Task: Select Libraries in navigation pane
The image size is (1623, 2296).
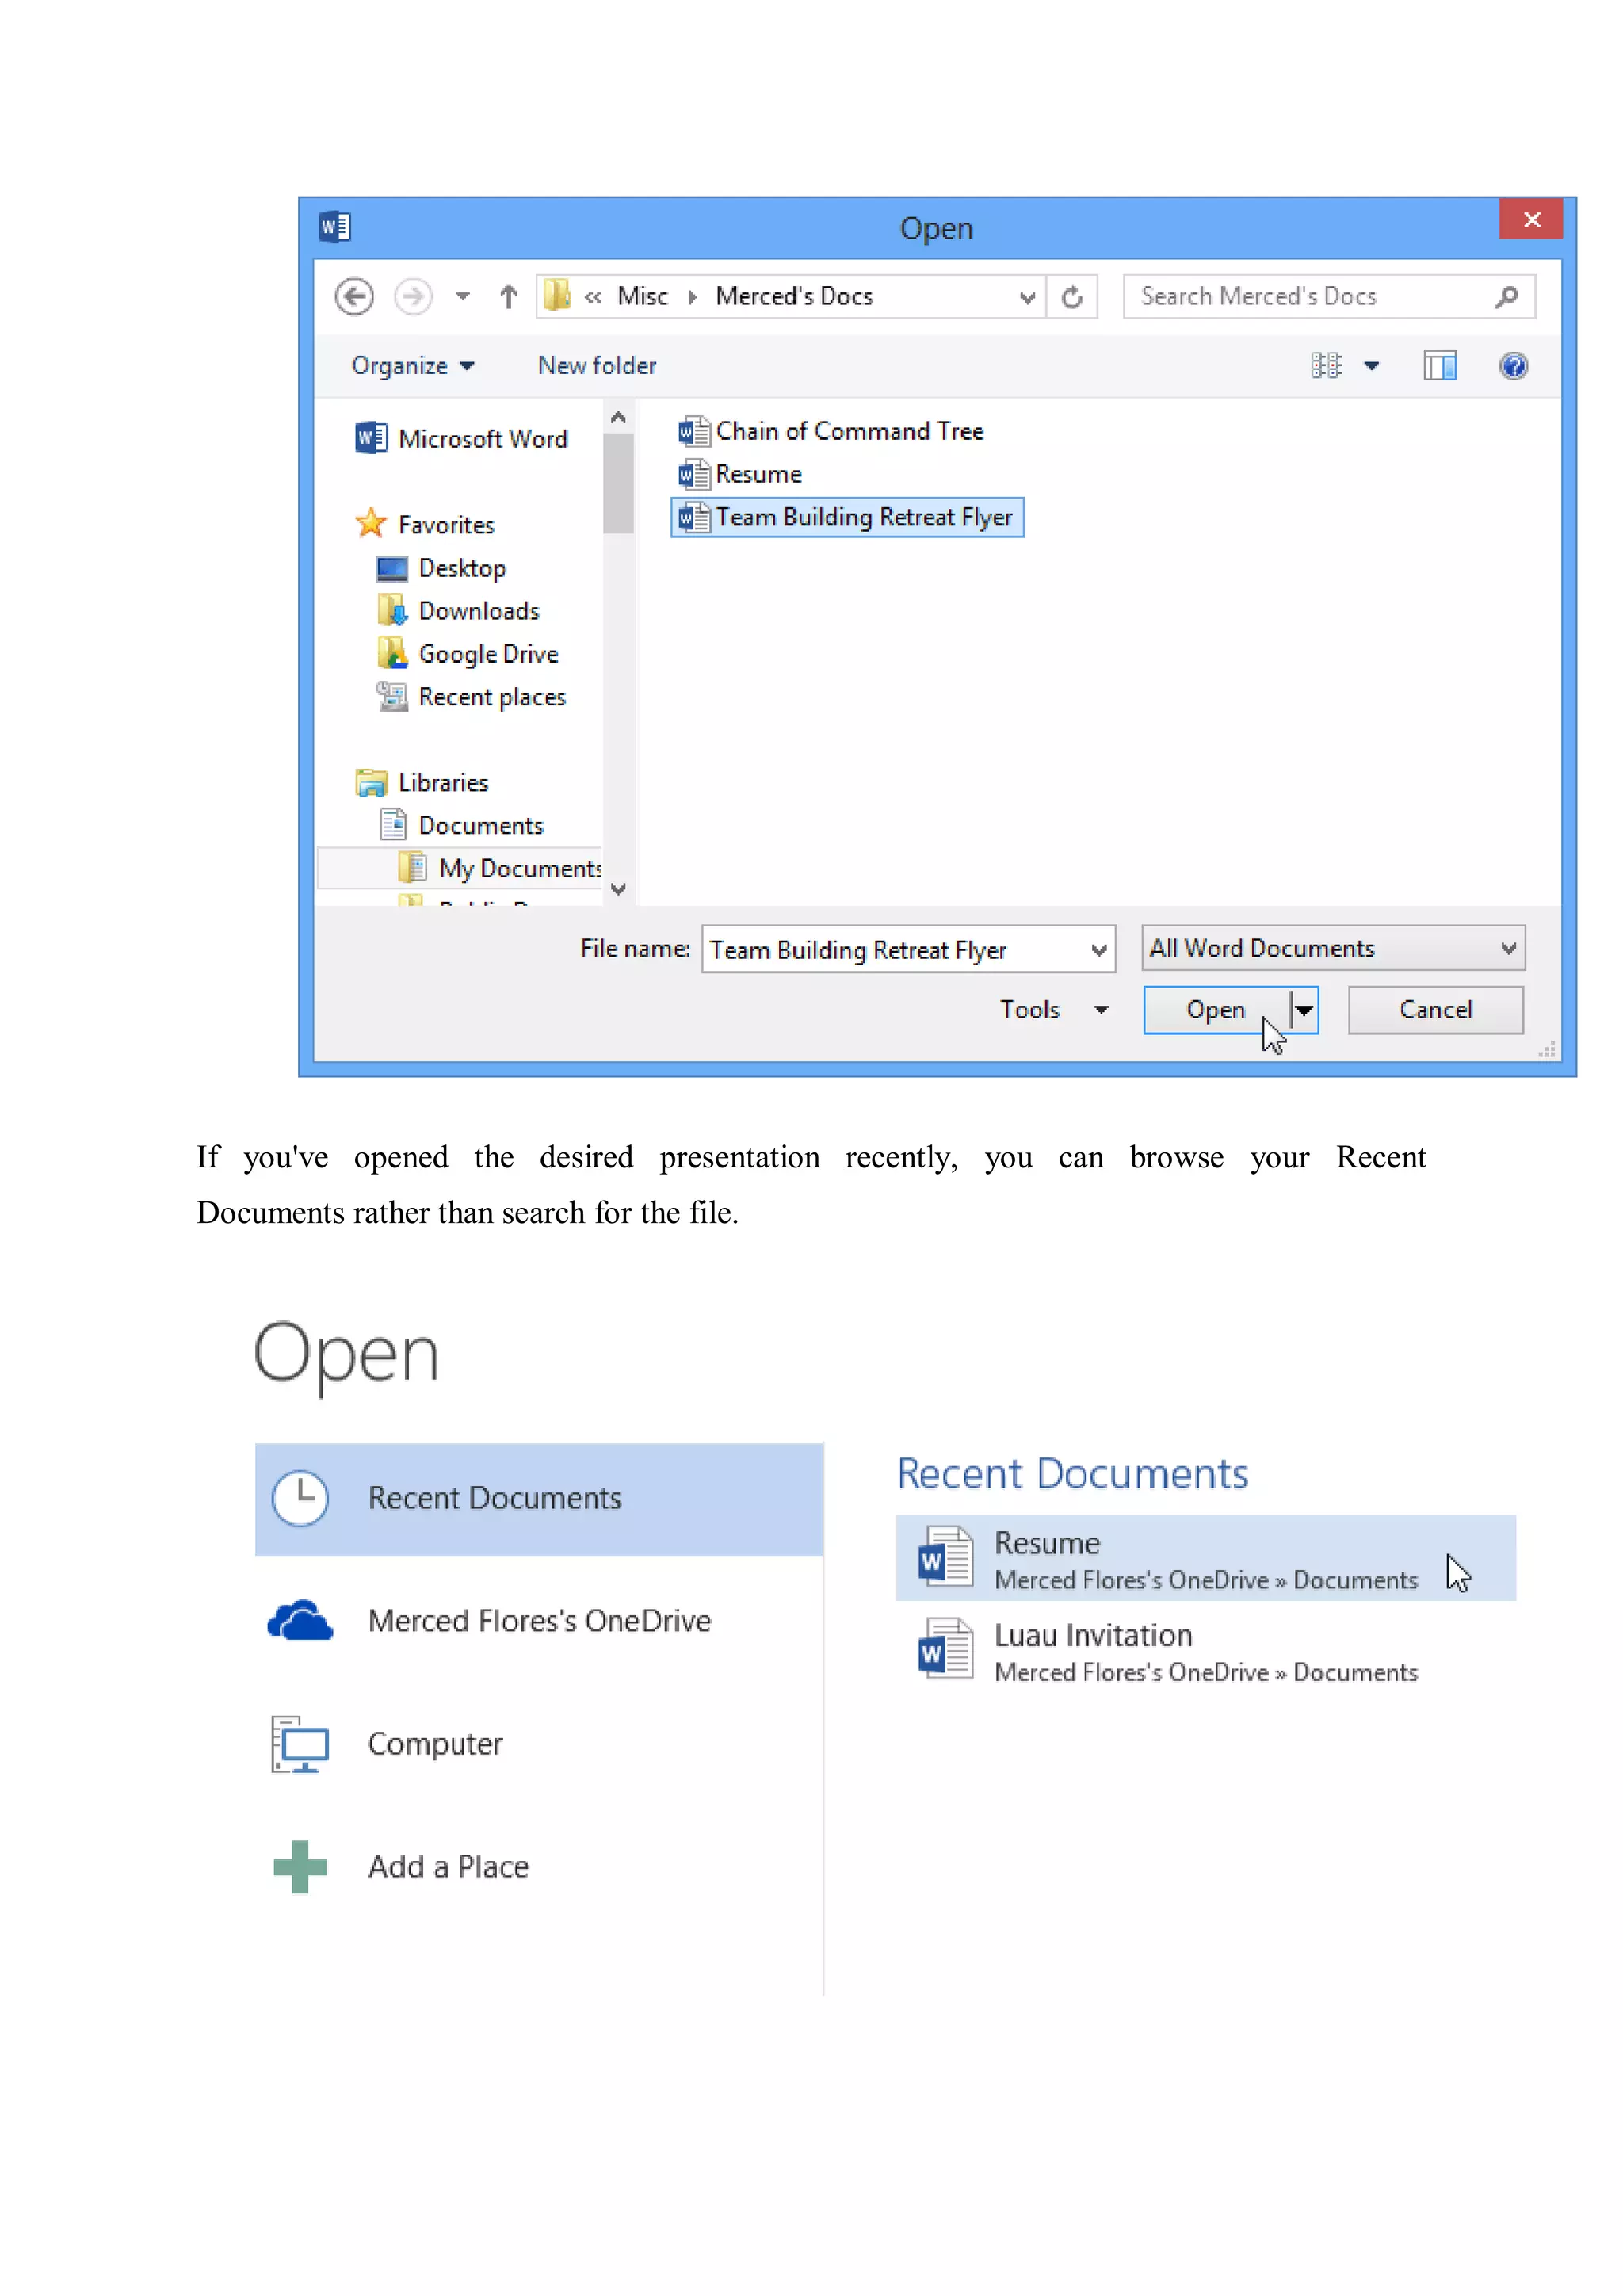Action: coord(422,783)
